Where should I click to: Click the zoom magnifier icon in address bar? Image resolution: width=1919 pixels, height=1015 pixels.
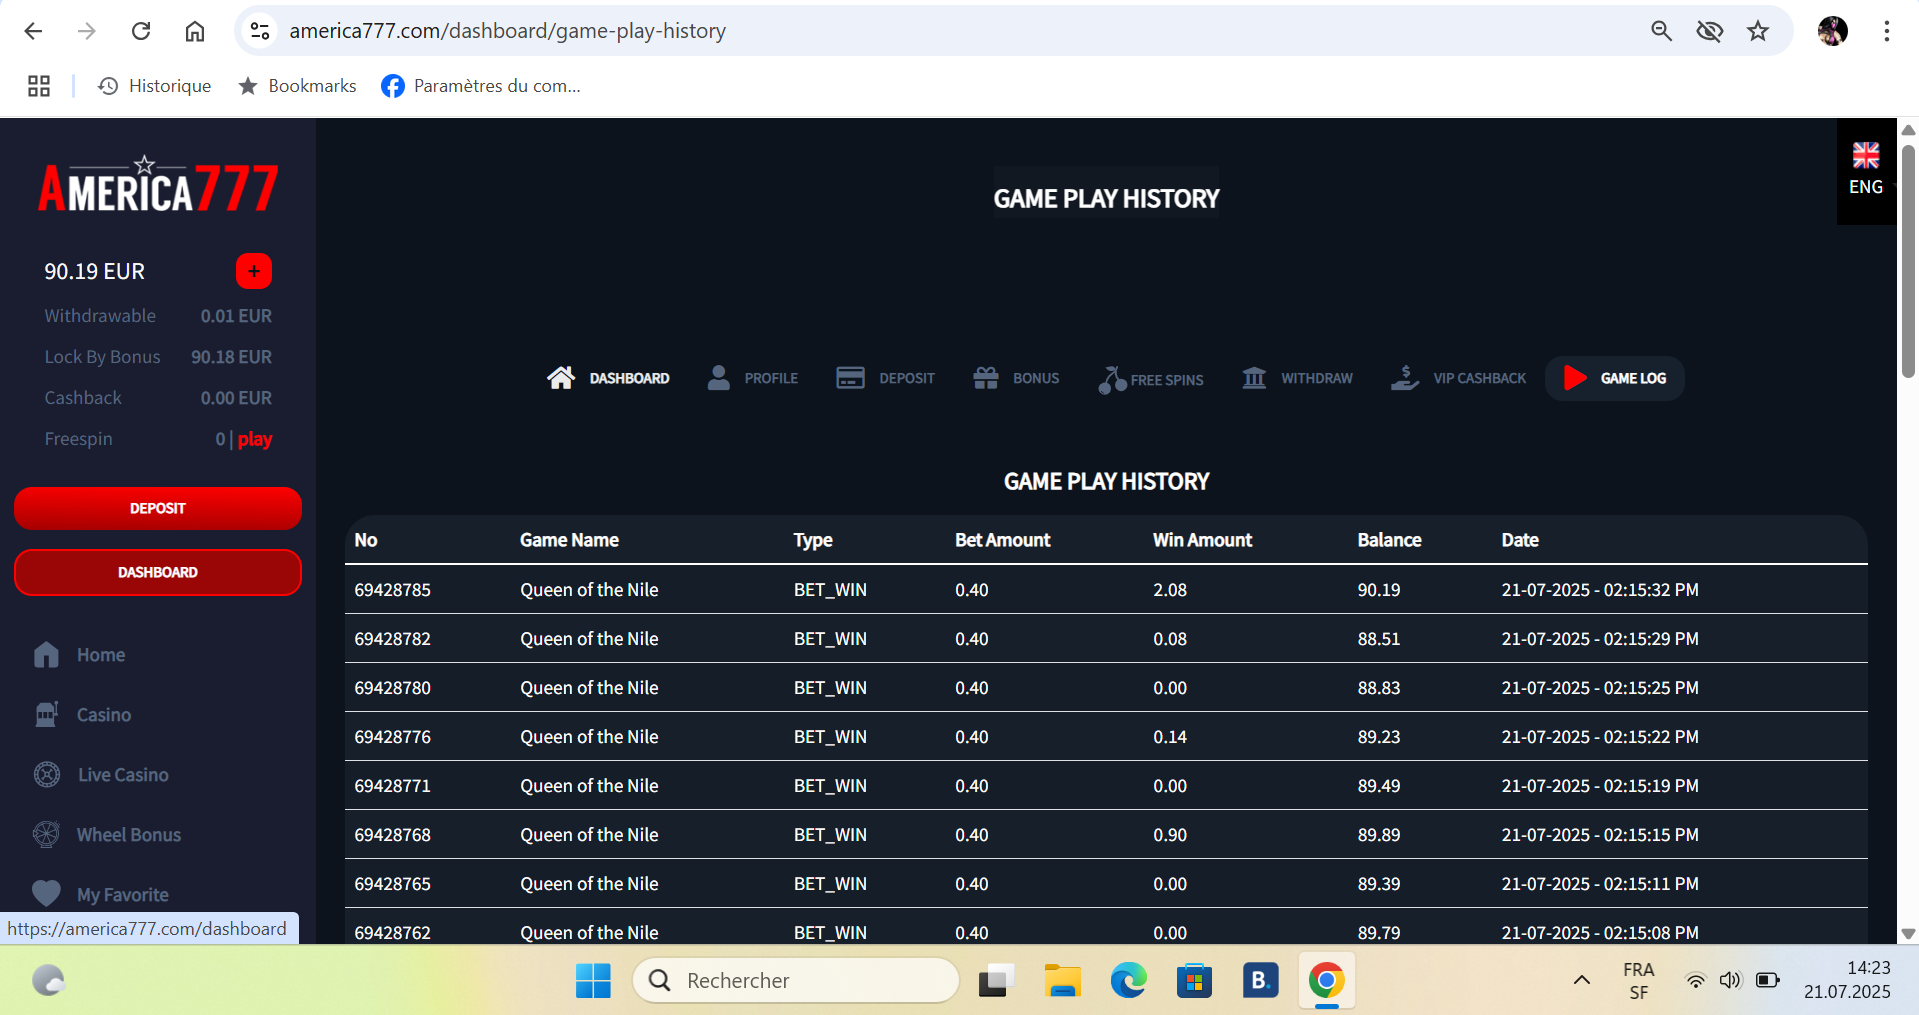pyautogui.click(x=1661, y=31)
